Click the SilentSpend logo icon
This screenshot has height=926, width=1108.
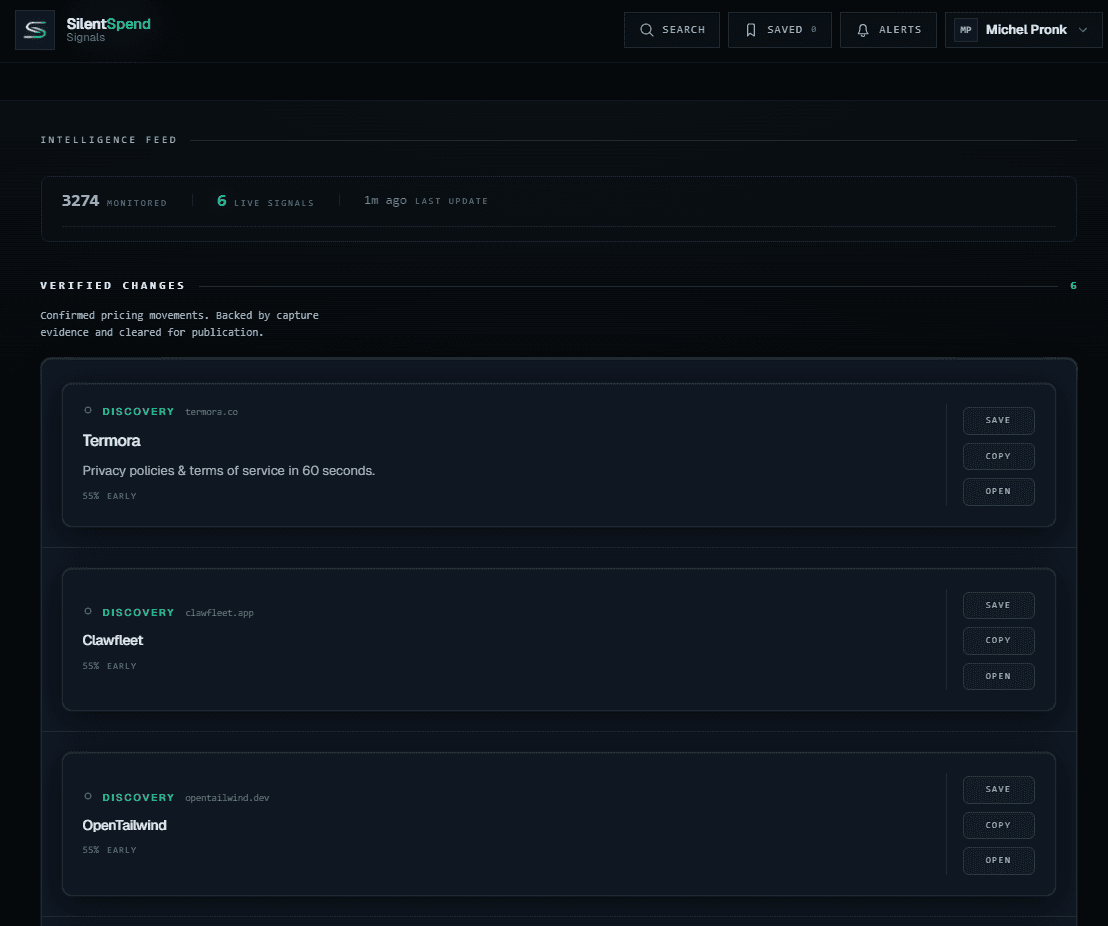pos(34,29)
